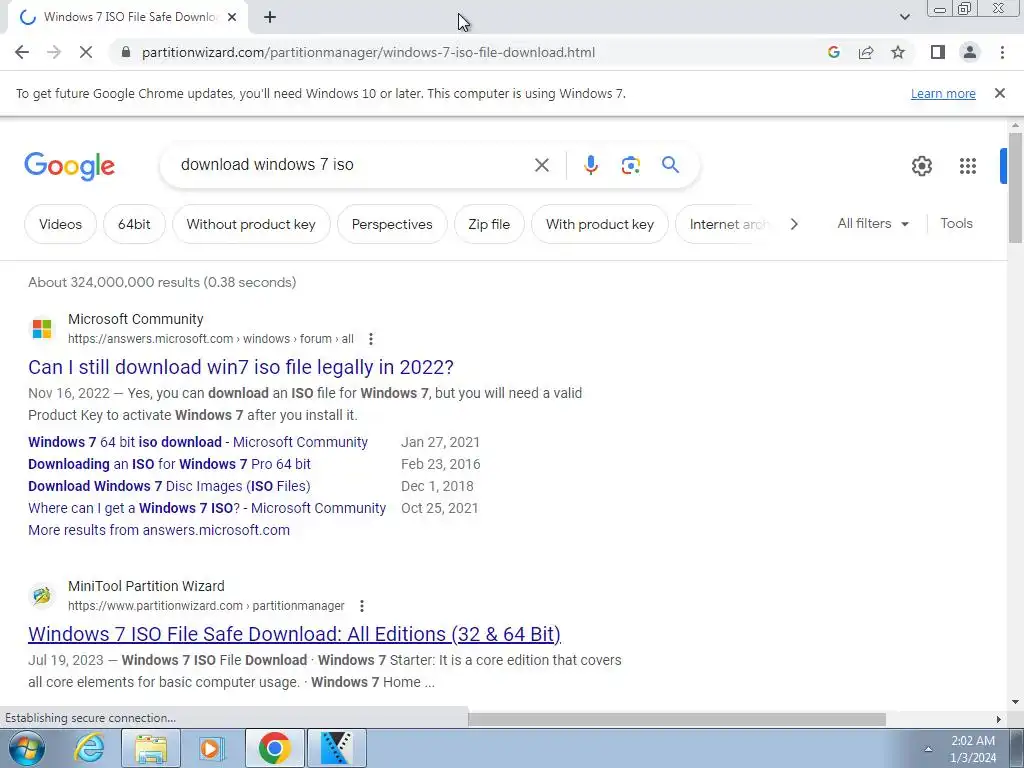
Task: Open 'Where can I get a Windows 7 ISO' link
Action: pos(207,508)
